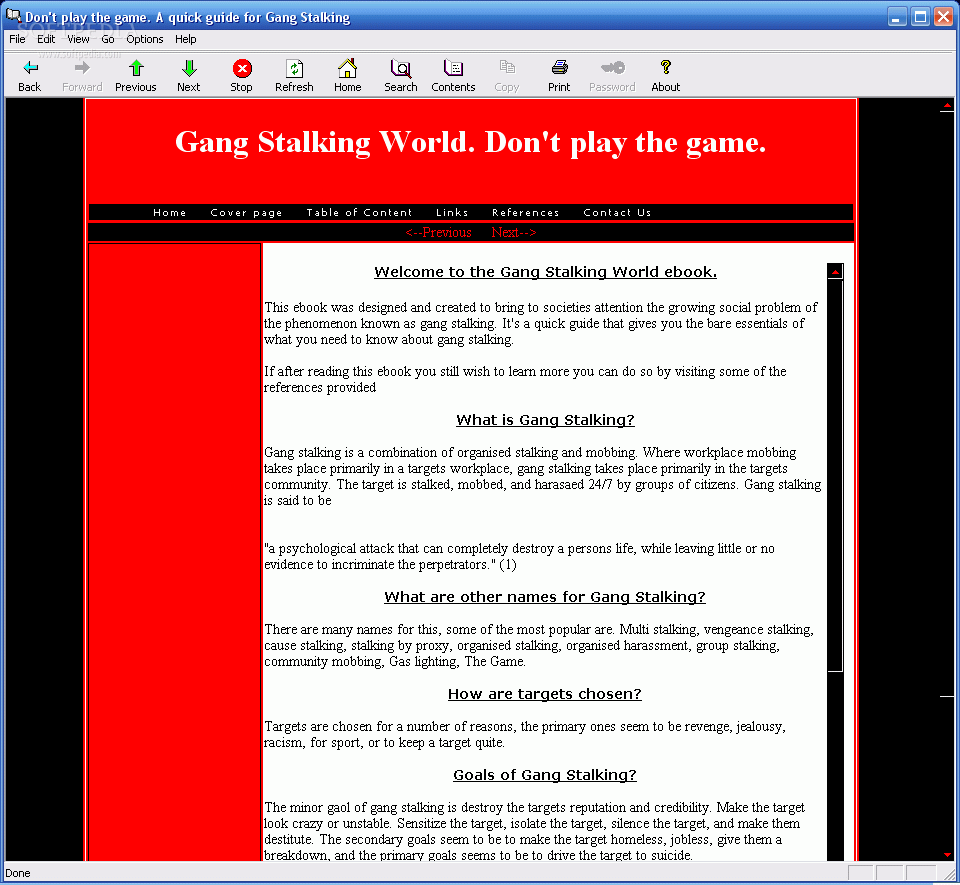
Task: Print the ebook with the printer icon
Action: tap(559, 67)
